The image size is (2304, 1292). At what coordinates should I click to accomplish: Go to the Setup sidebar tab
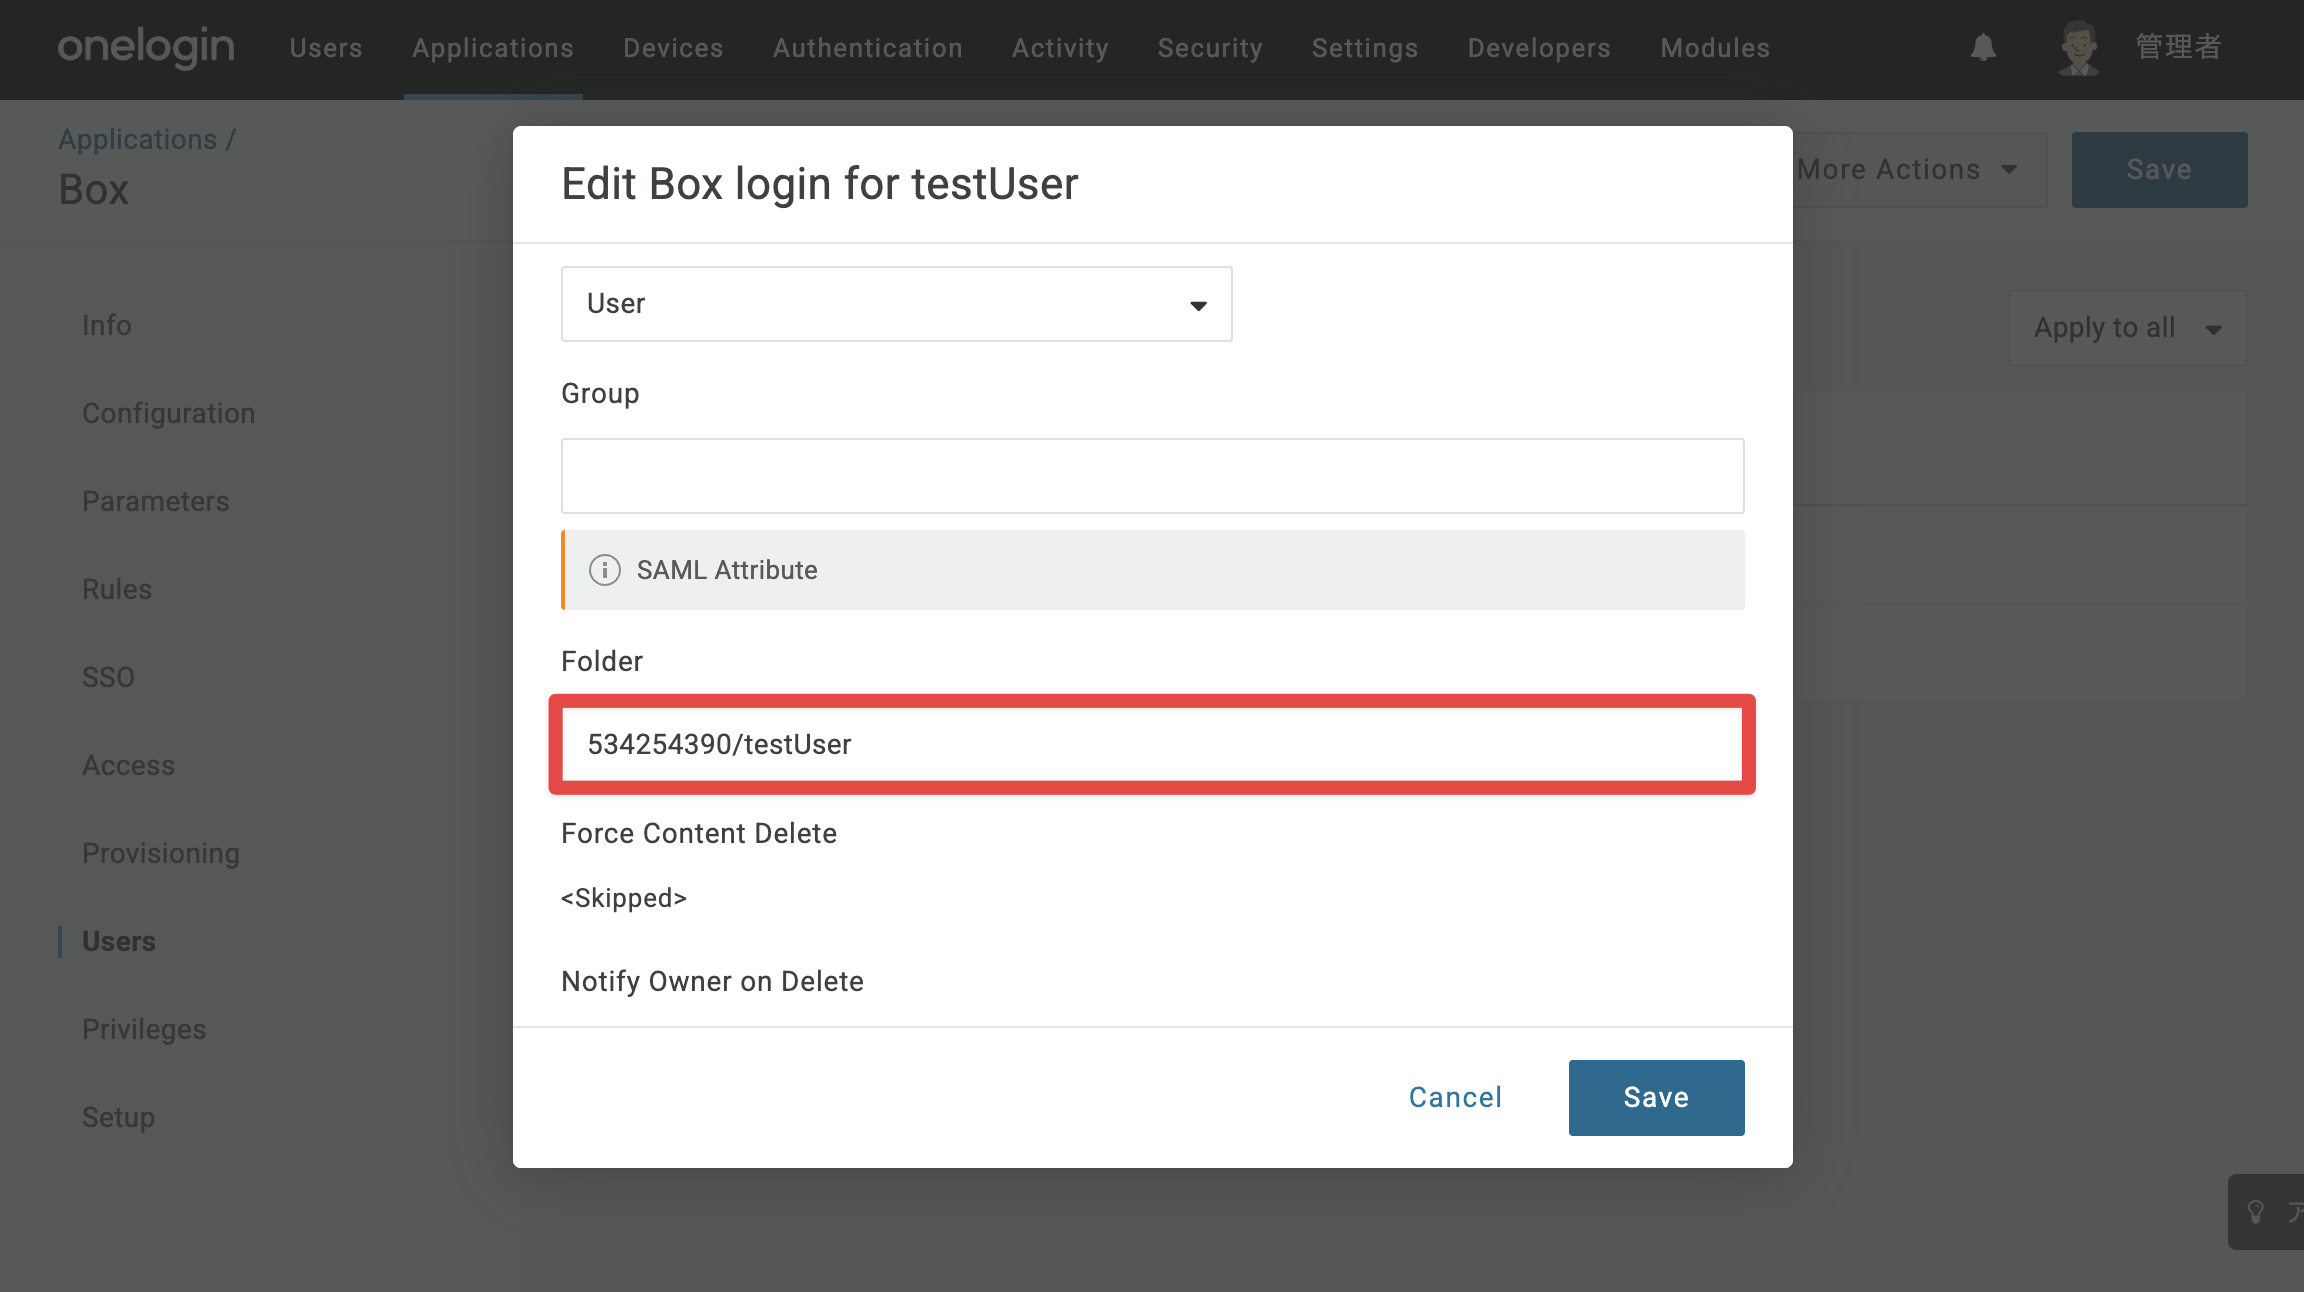pos(119,1118)
